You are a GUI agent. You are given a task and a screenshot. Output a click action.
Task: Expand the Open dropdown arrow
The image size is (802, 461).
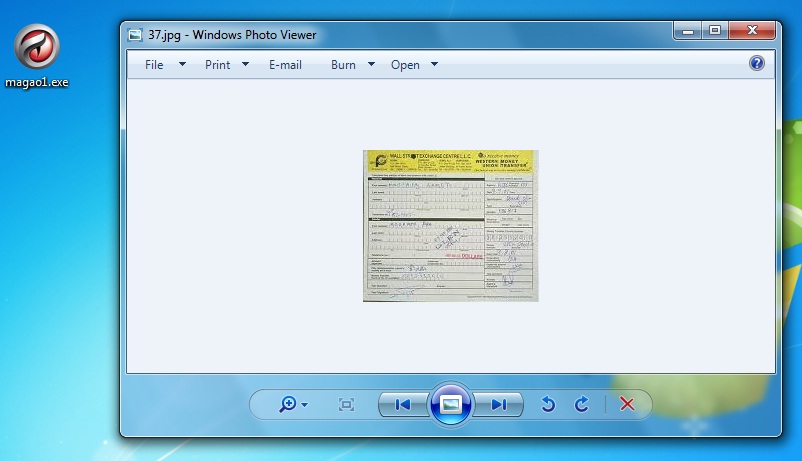tap(434, 64)
